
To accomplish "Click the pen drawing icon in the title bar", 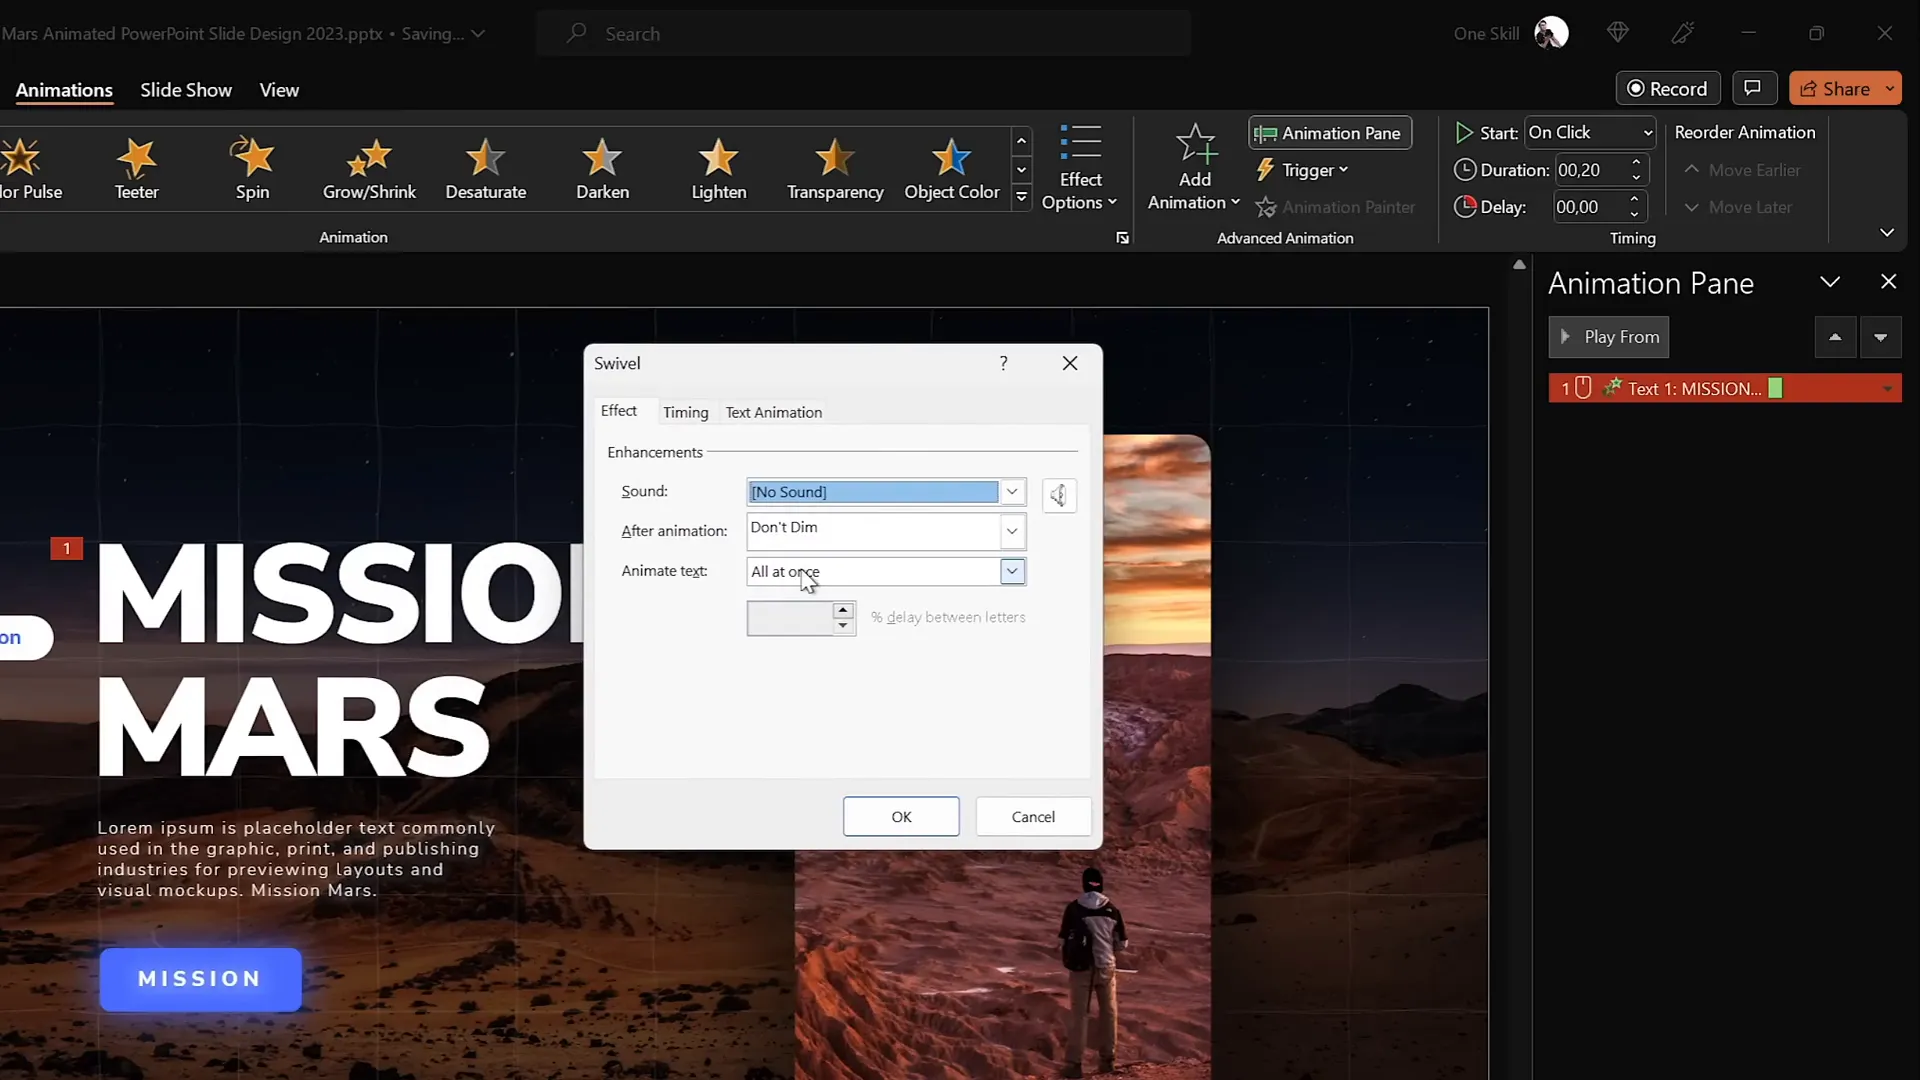I will coord(1683,33).
